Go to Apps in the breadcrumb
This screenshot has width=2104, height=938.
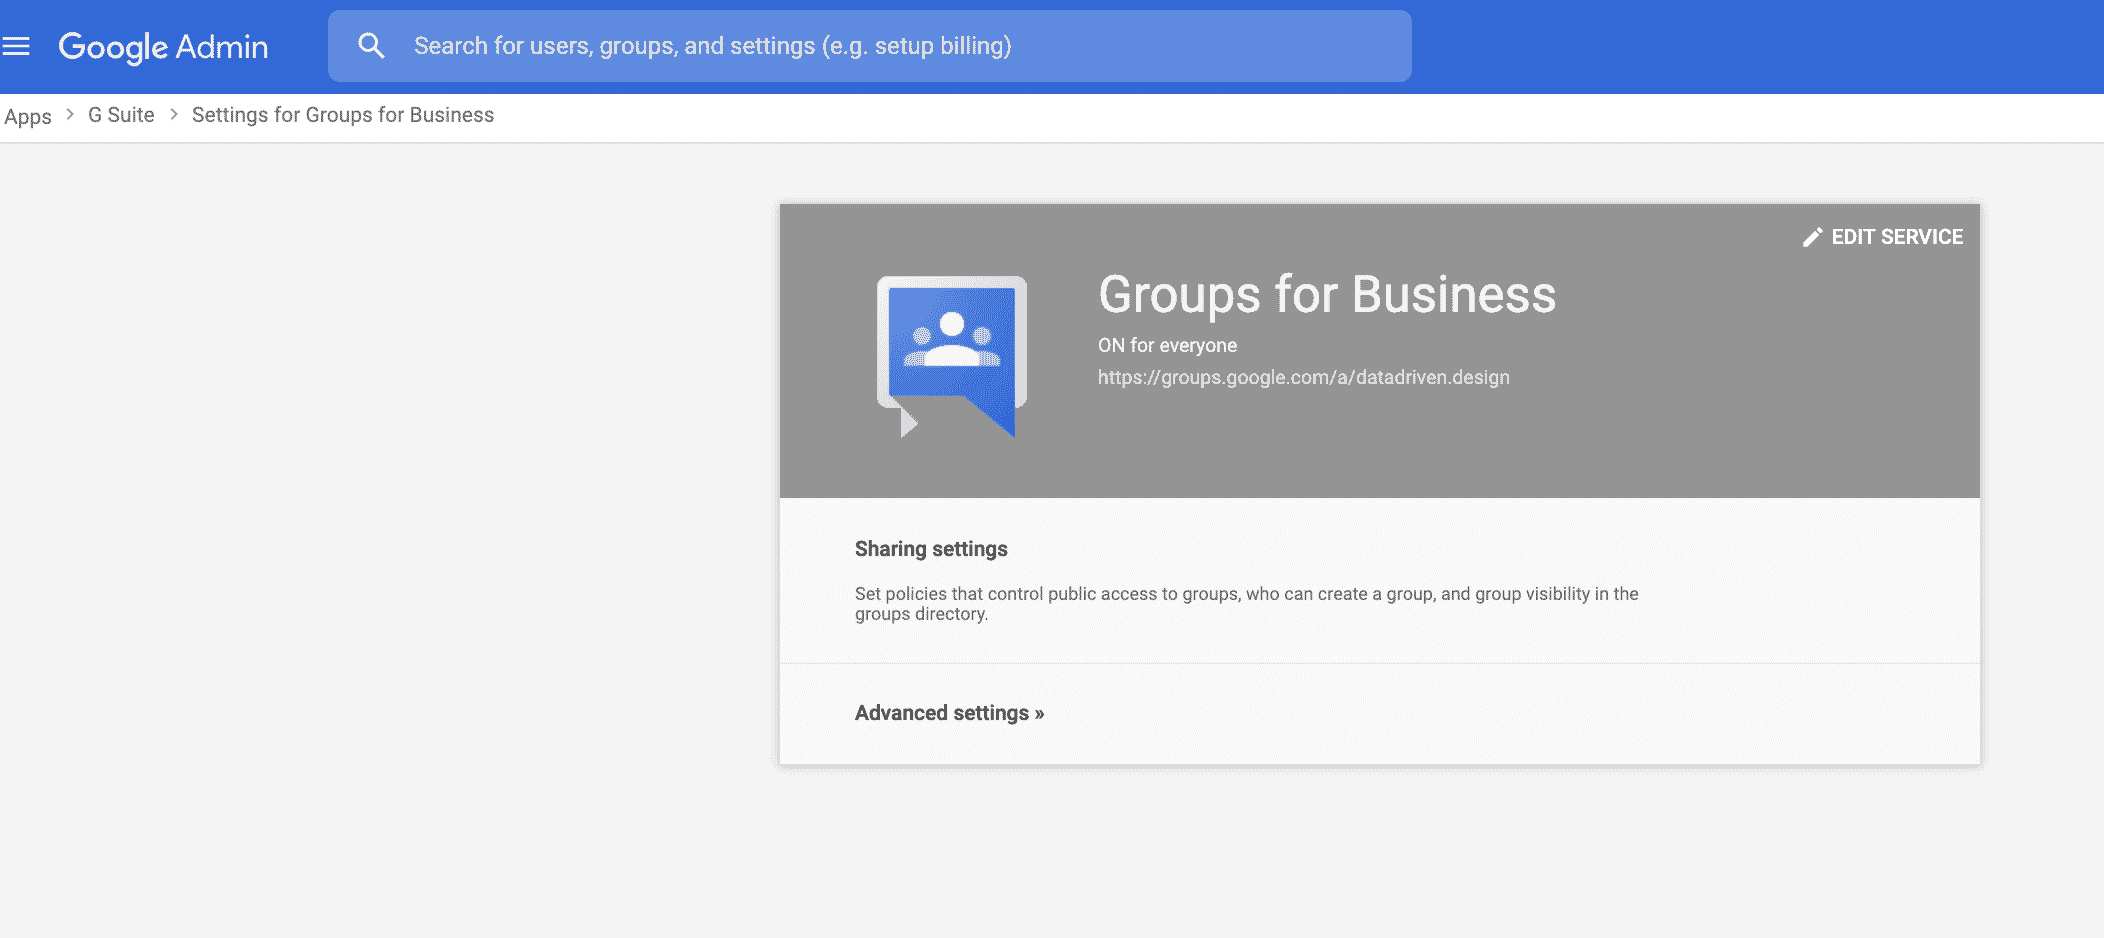coord(28,116)
